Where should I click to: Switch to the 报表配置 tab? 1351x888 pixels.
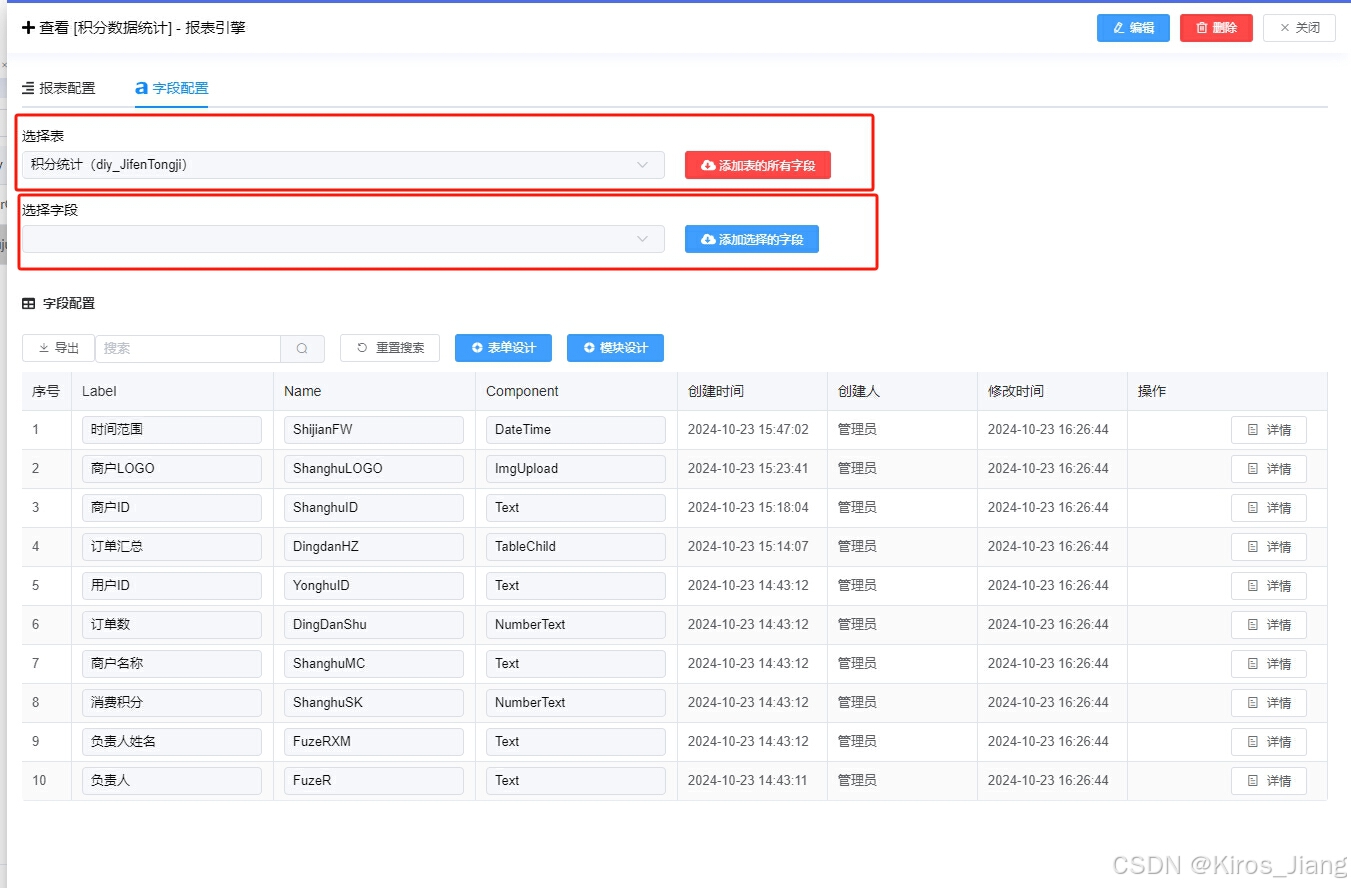(59, 88)
